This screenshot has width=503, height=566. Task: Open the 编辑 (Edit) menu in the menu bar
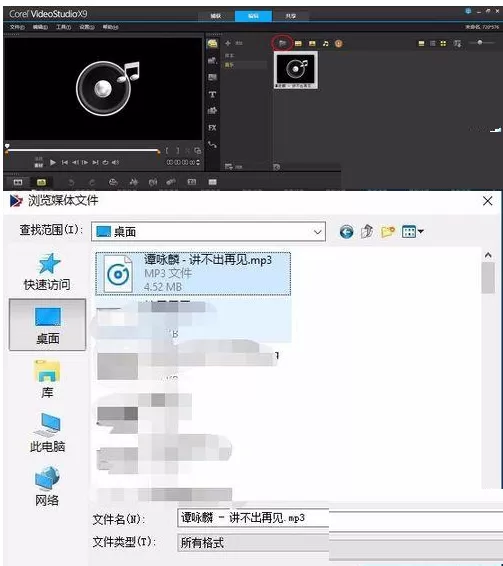click(x=40, y=27)
